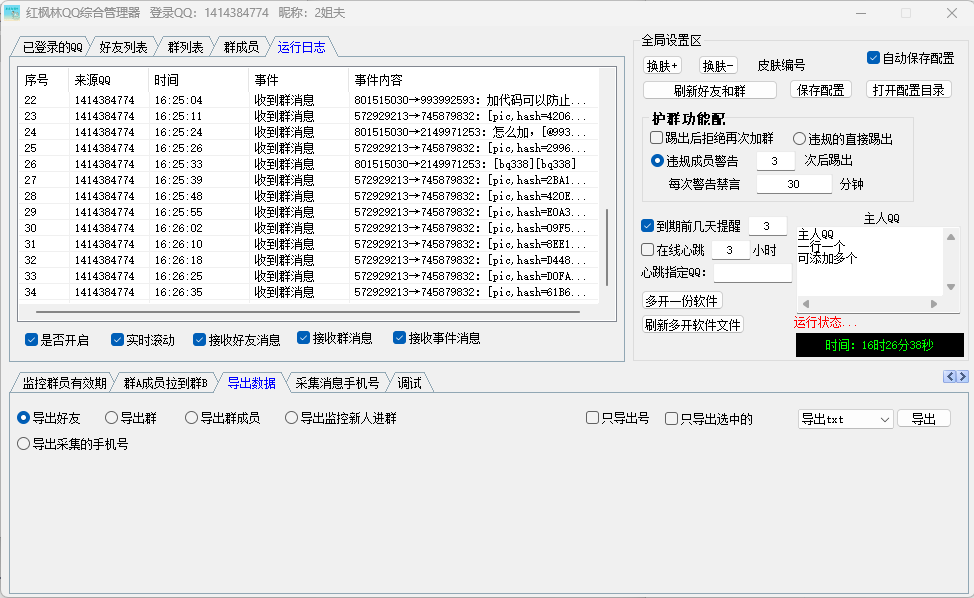Open the 采集消息手机号 tab
974x598 pixels.
click(337, 383)
